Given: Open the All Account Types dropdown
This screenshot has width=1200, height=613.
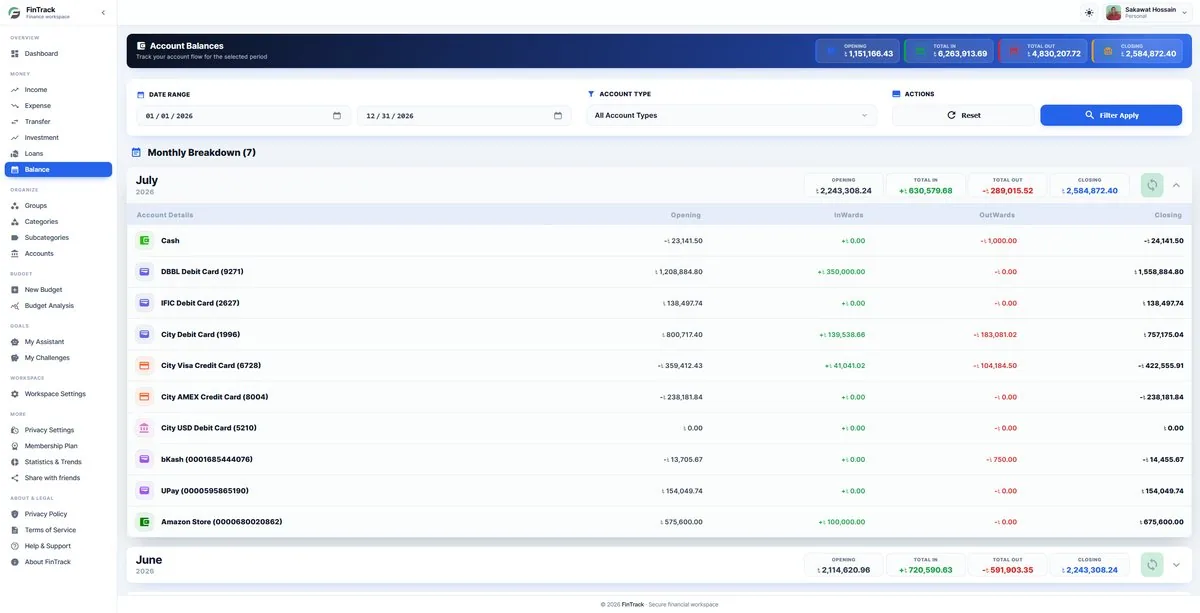Looking at the screenshot, I should point(732,116).
